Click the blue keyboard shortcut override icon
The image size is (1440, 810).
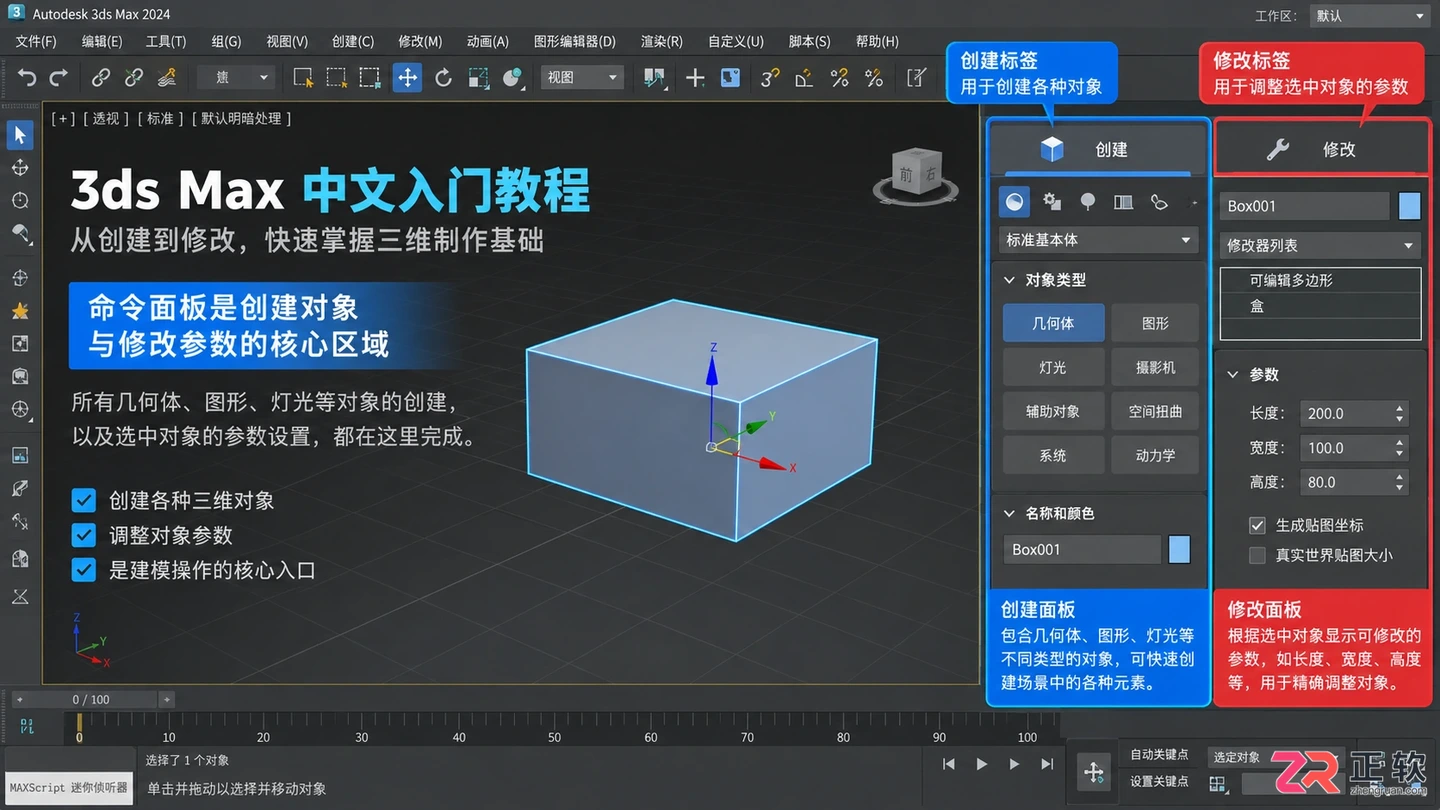(x=730, y=77)
